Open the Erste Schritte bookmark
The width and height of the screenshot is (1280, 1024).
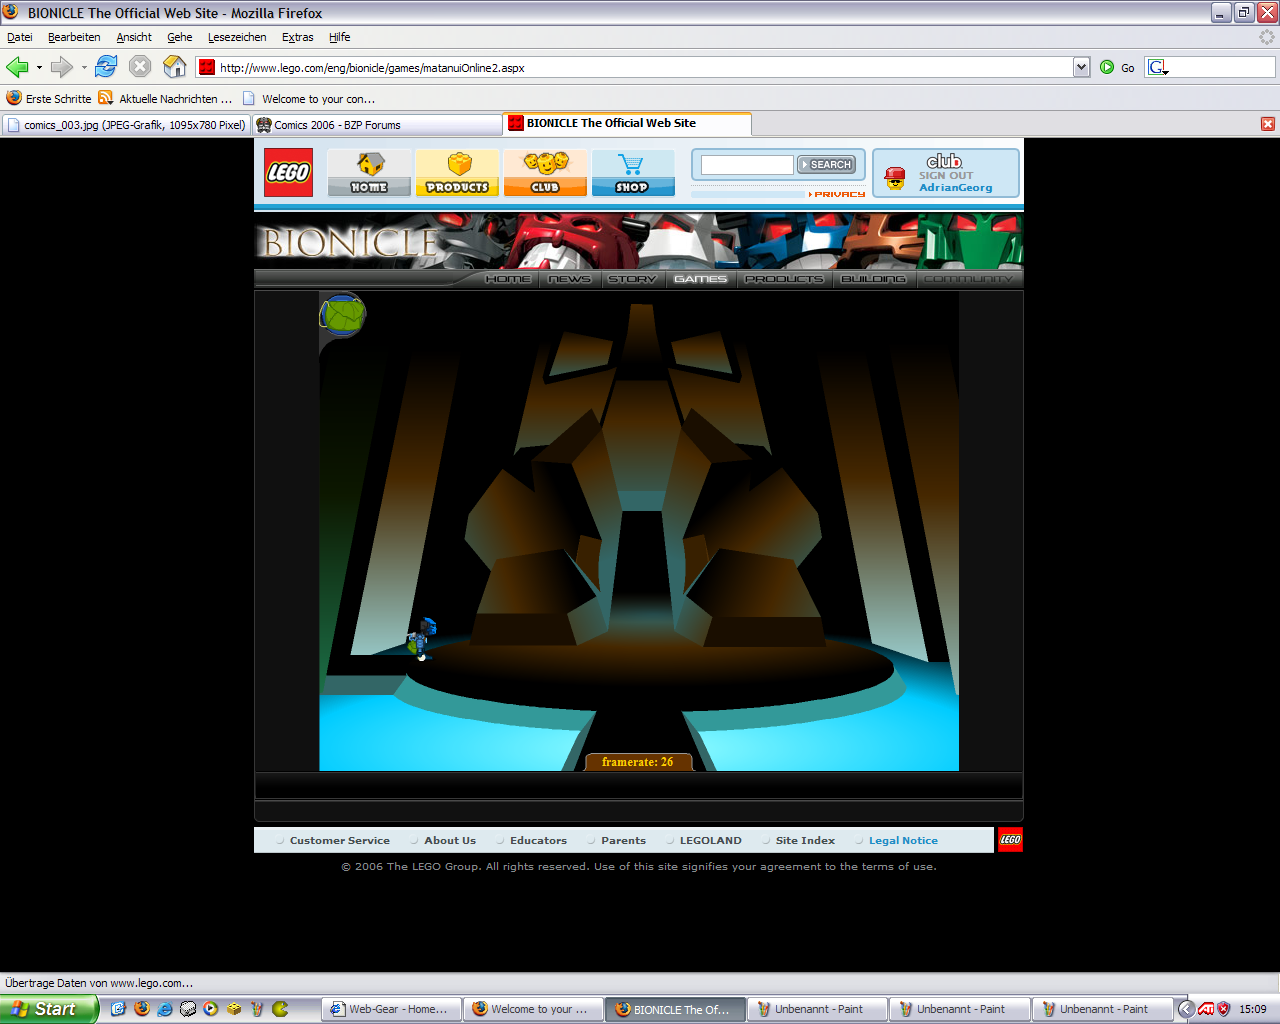(49, 99)
